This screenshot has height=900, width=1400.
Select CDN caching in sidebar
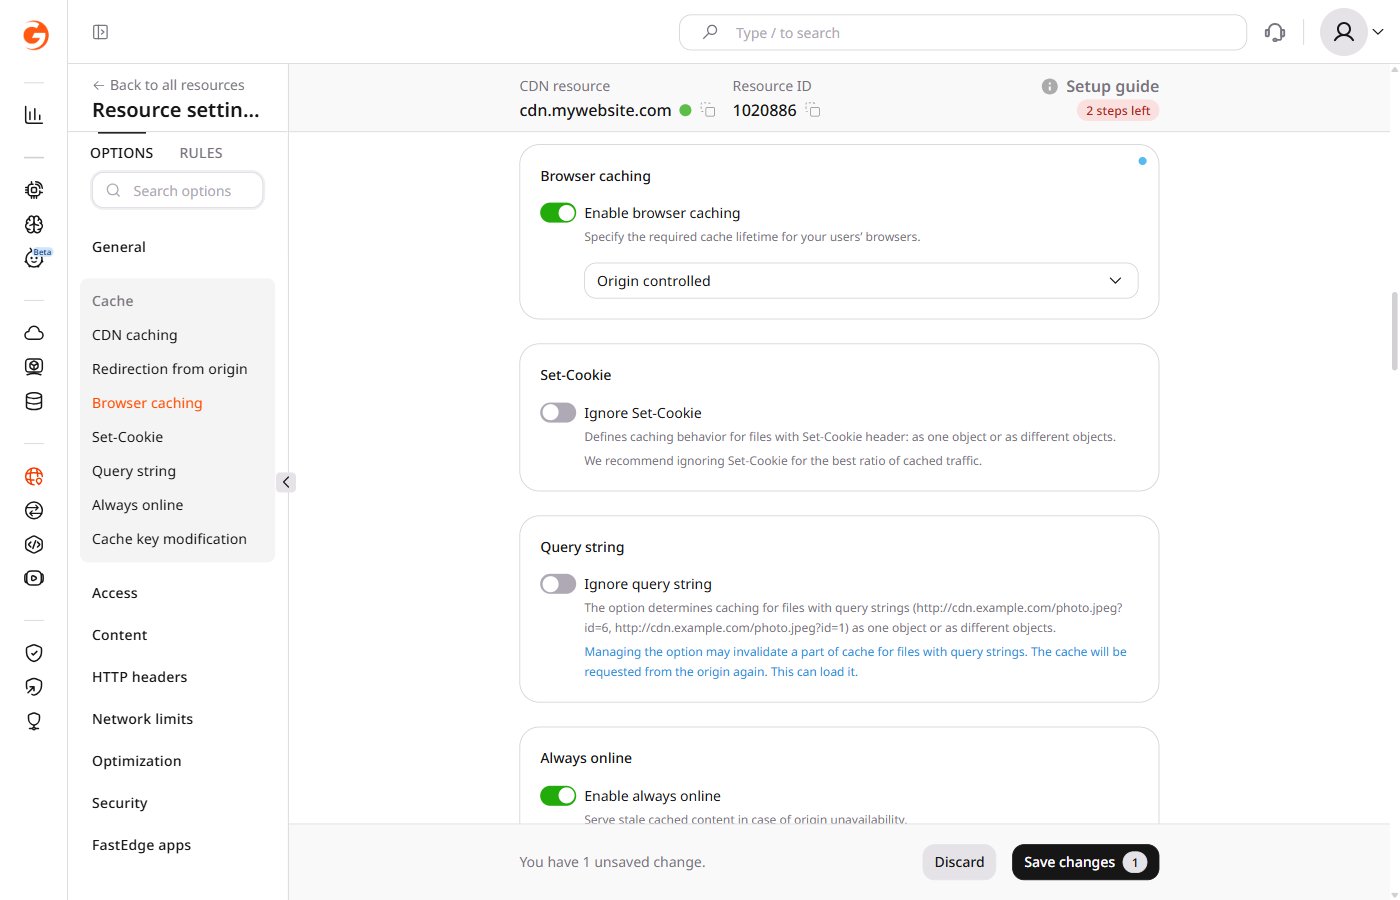tap(134, 335)
